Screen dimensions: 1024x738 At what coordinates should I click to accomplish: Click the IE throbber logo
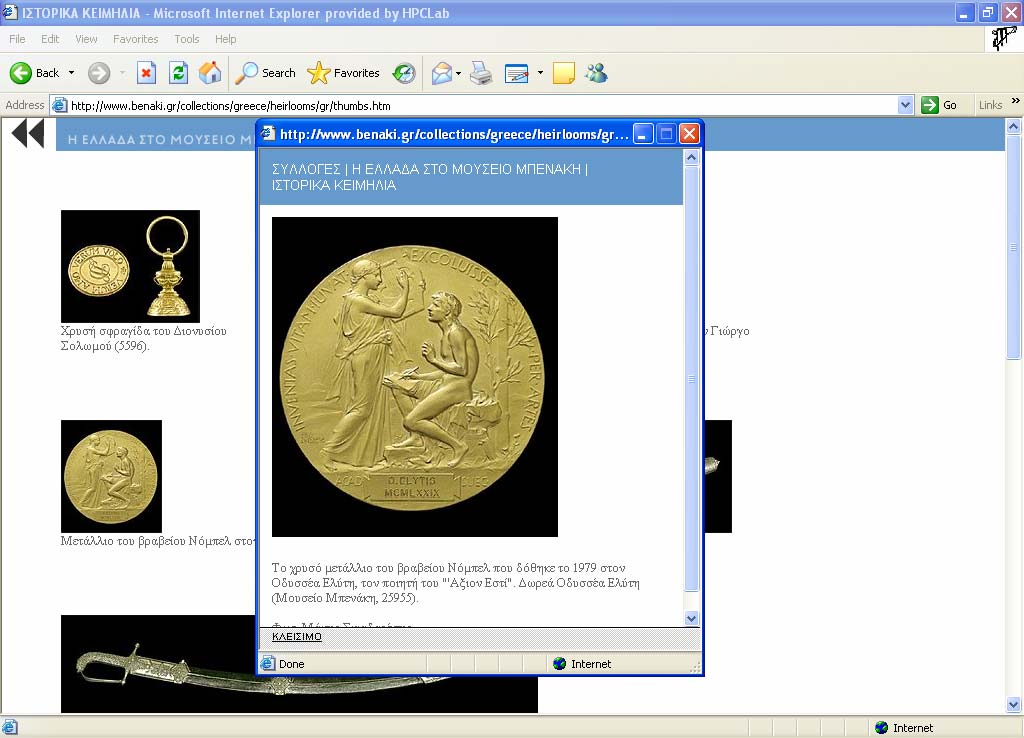tap(1004, 39)
